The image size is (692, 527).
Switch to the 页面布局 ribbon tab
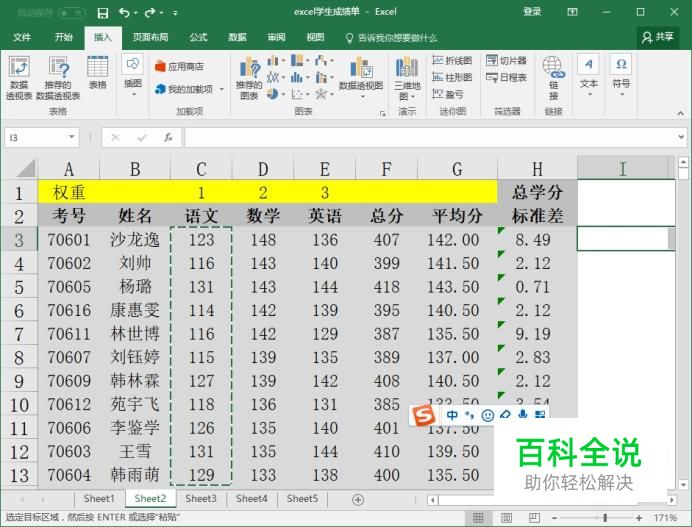pos(150,37)
